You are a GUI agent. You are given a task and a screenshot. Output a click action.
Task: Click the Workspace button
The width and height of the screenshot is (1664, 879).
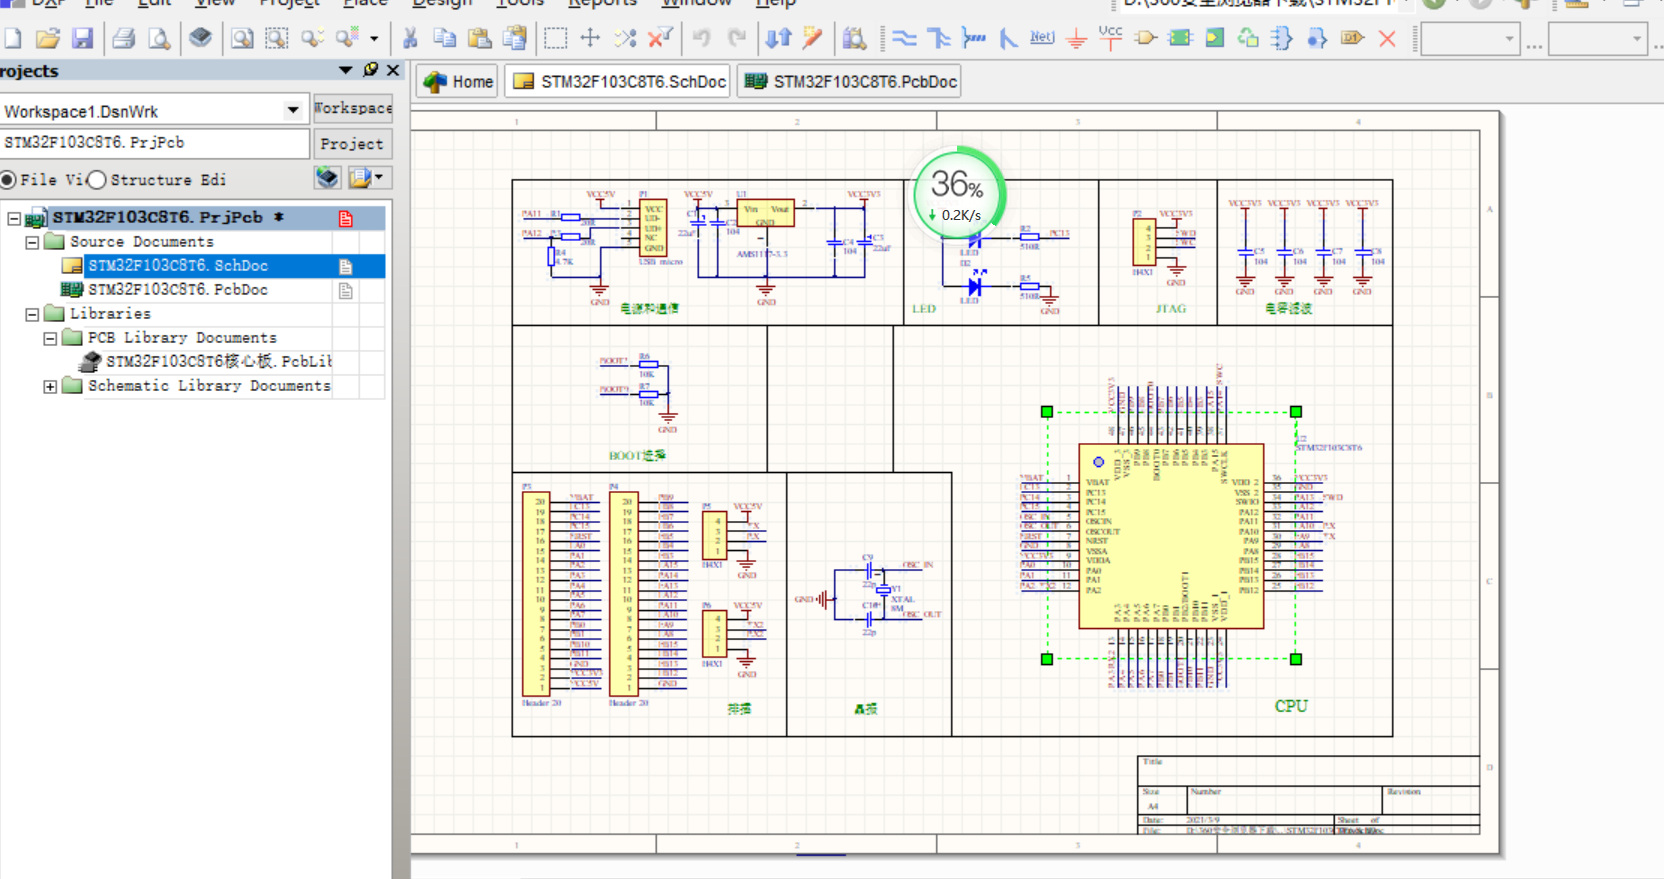point(352,108)
